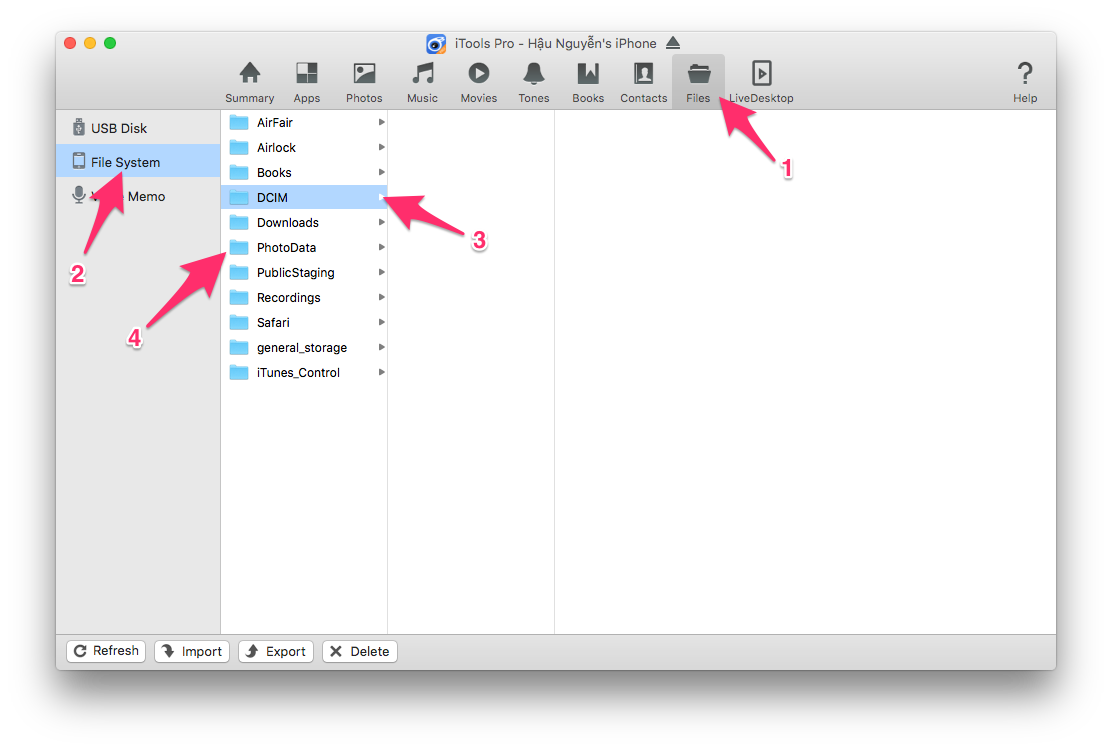Switch to the Books section

point(587,80)
